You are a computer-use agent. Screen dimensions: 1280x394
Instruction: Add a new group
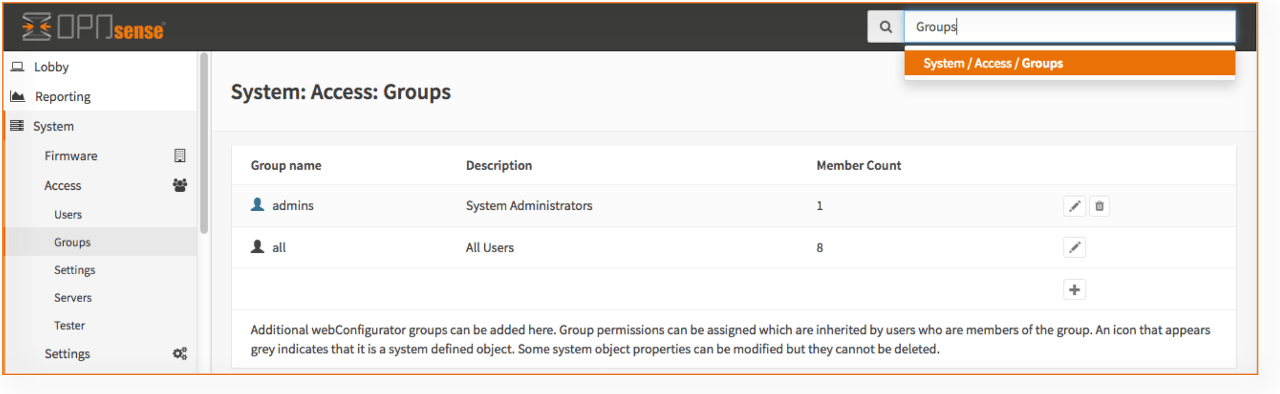point(1074,289)
